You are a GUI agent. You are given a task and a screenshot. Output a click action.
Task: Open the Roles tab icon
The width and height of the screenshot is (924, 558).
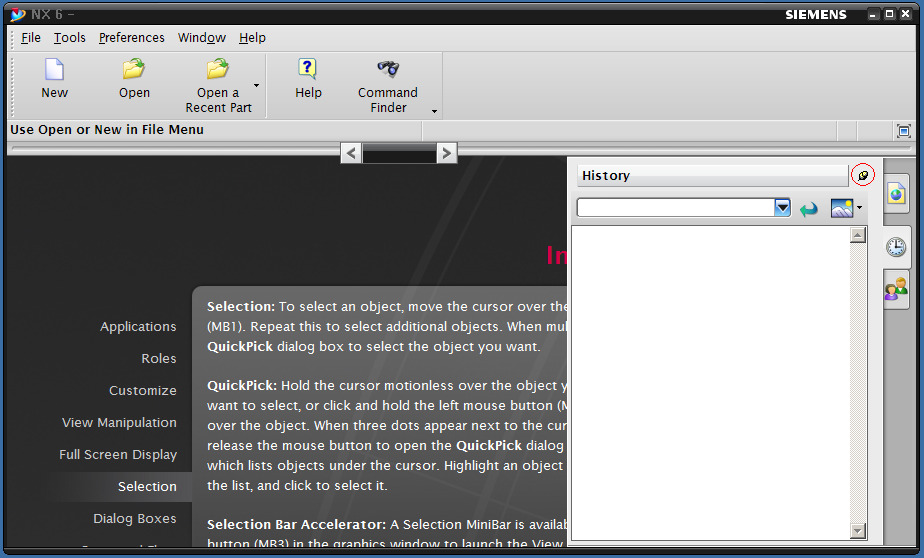point(896,289)
